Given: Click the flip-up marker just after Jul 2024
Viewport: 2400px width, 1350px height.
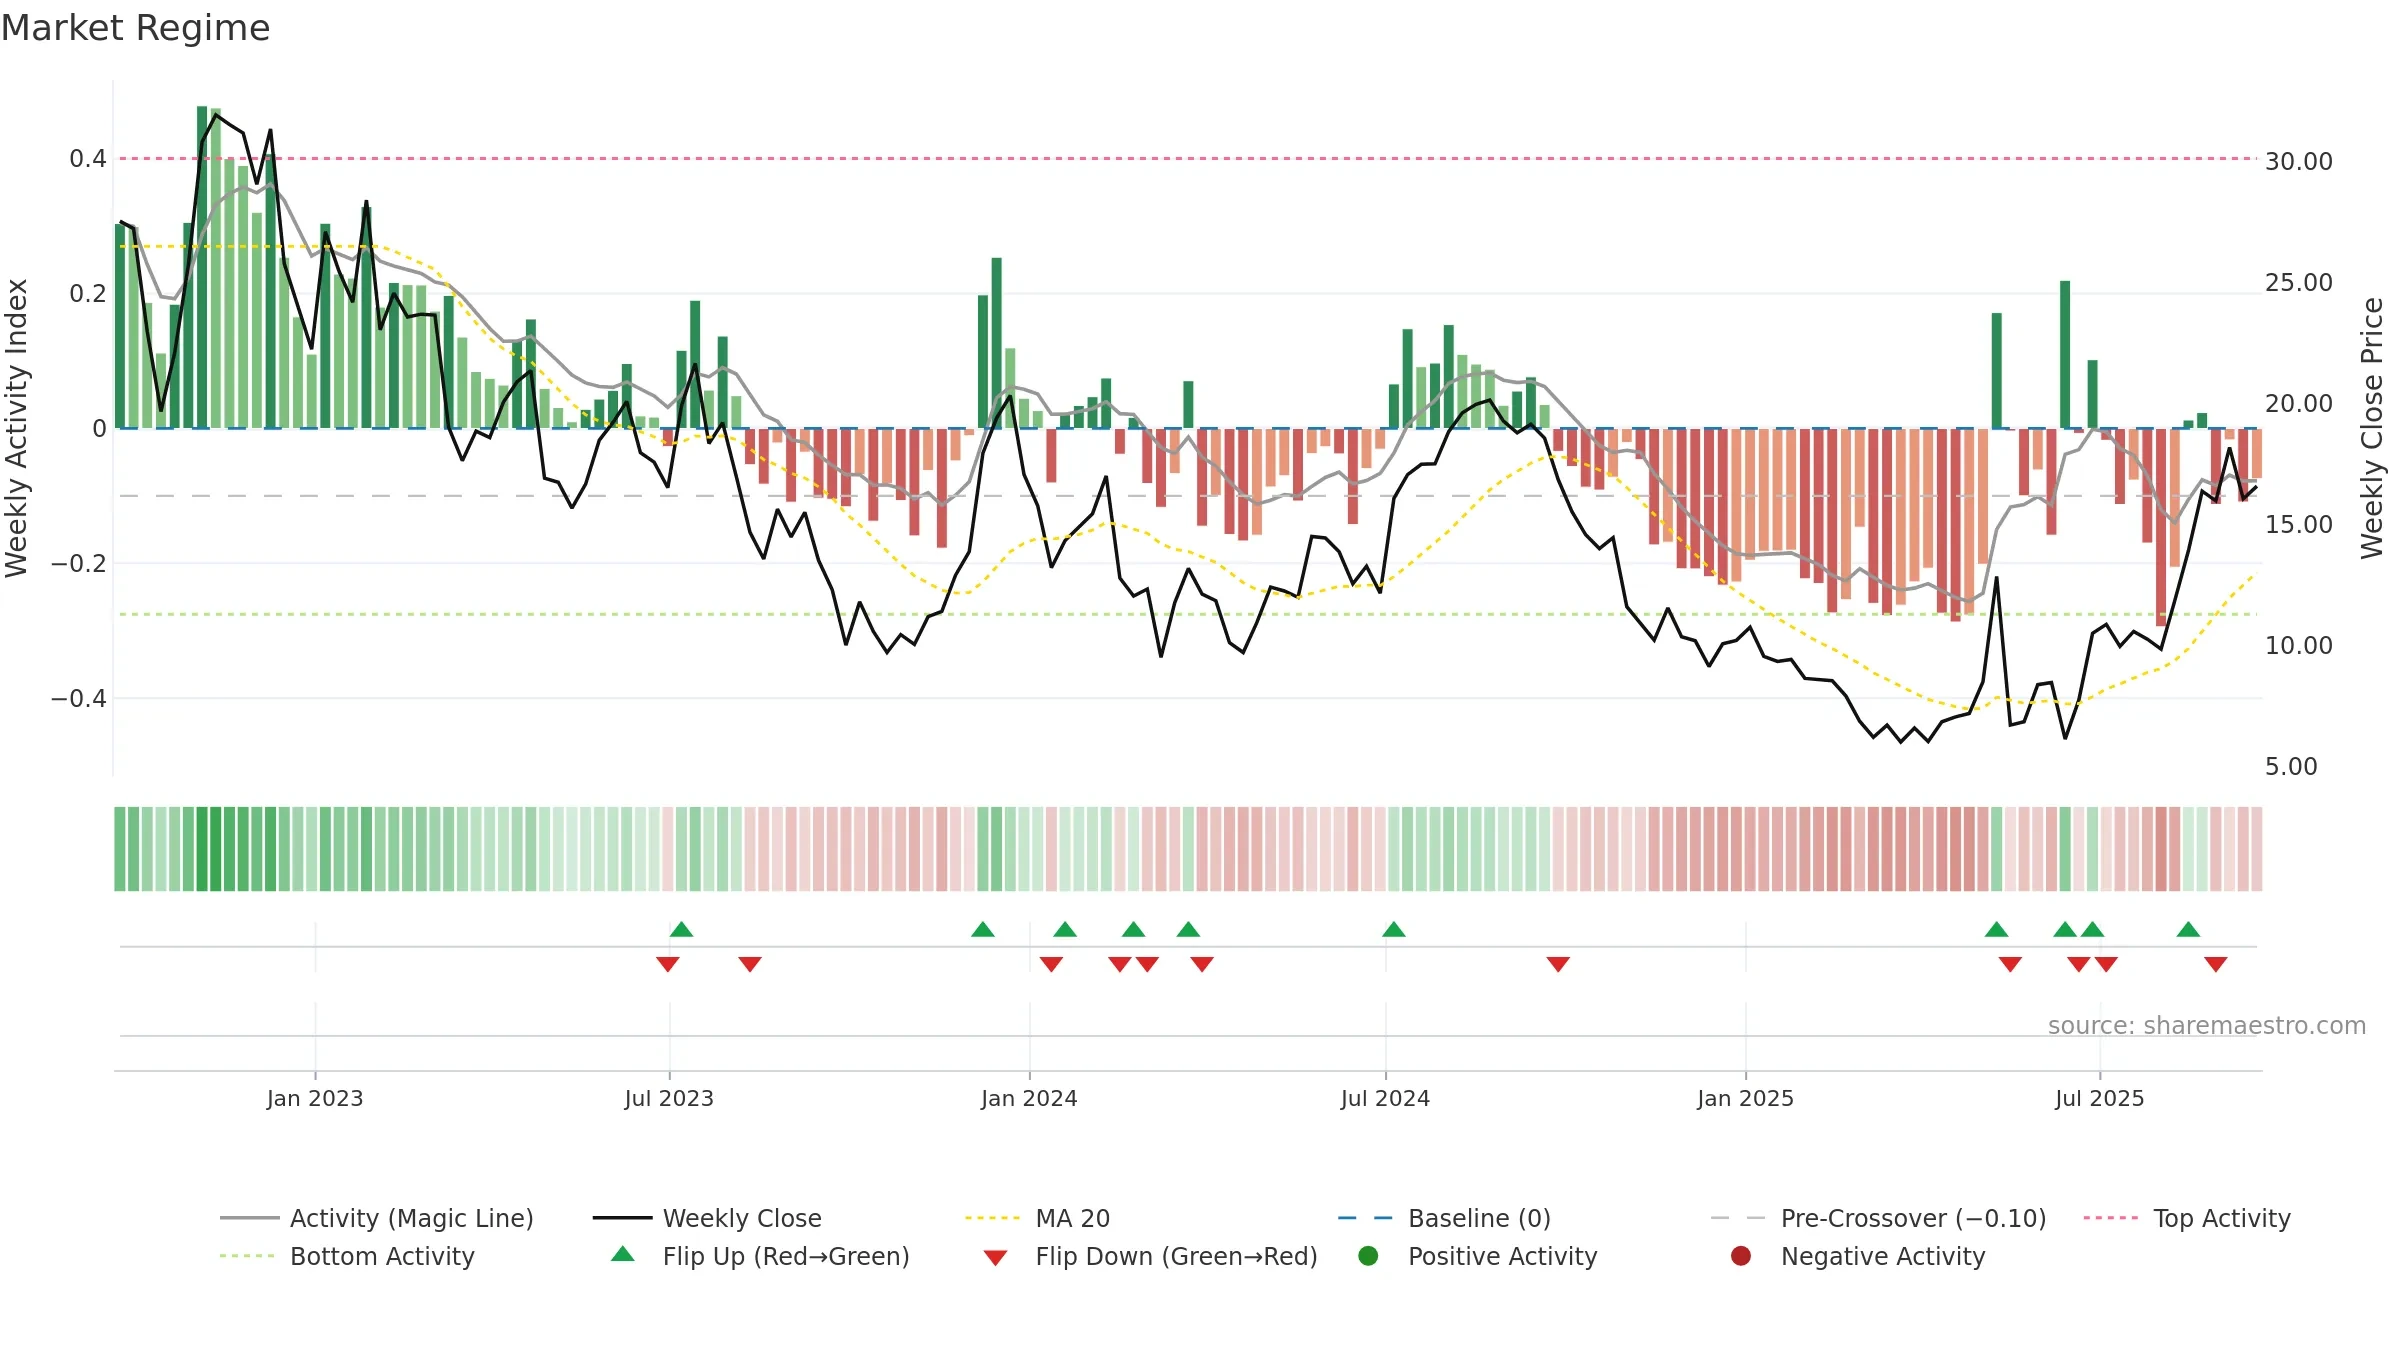Looking at the screenshot, I should point(1394,929).
